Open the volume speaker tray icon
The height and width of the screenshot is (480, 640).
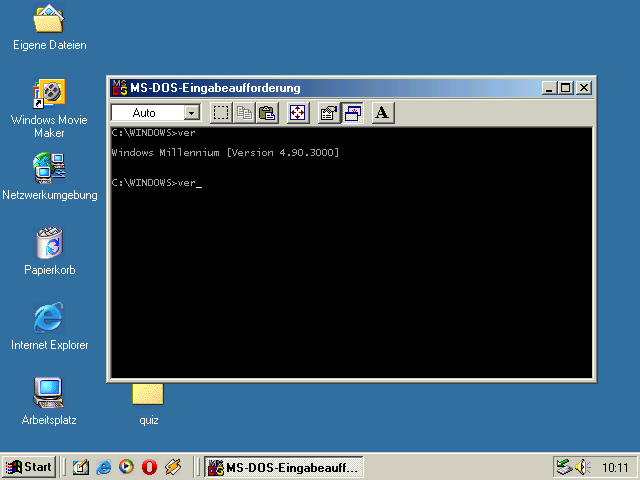(x=582, y=467)
